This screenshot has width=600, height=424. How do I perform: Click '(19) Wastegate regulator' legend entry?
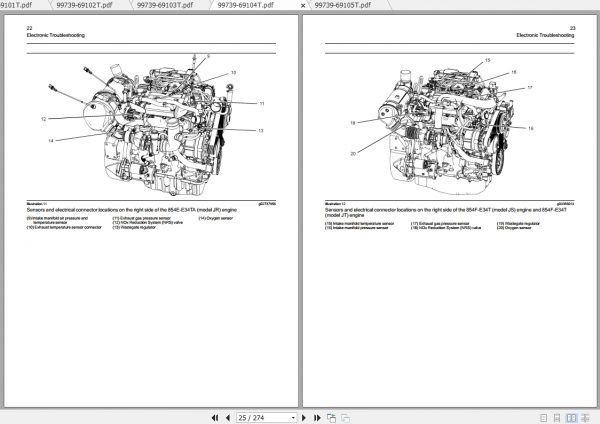click(518, 223)
